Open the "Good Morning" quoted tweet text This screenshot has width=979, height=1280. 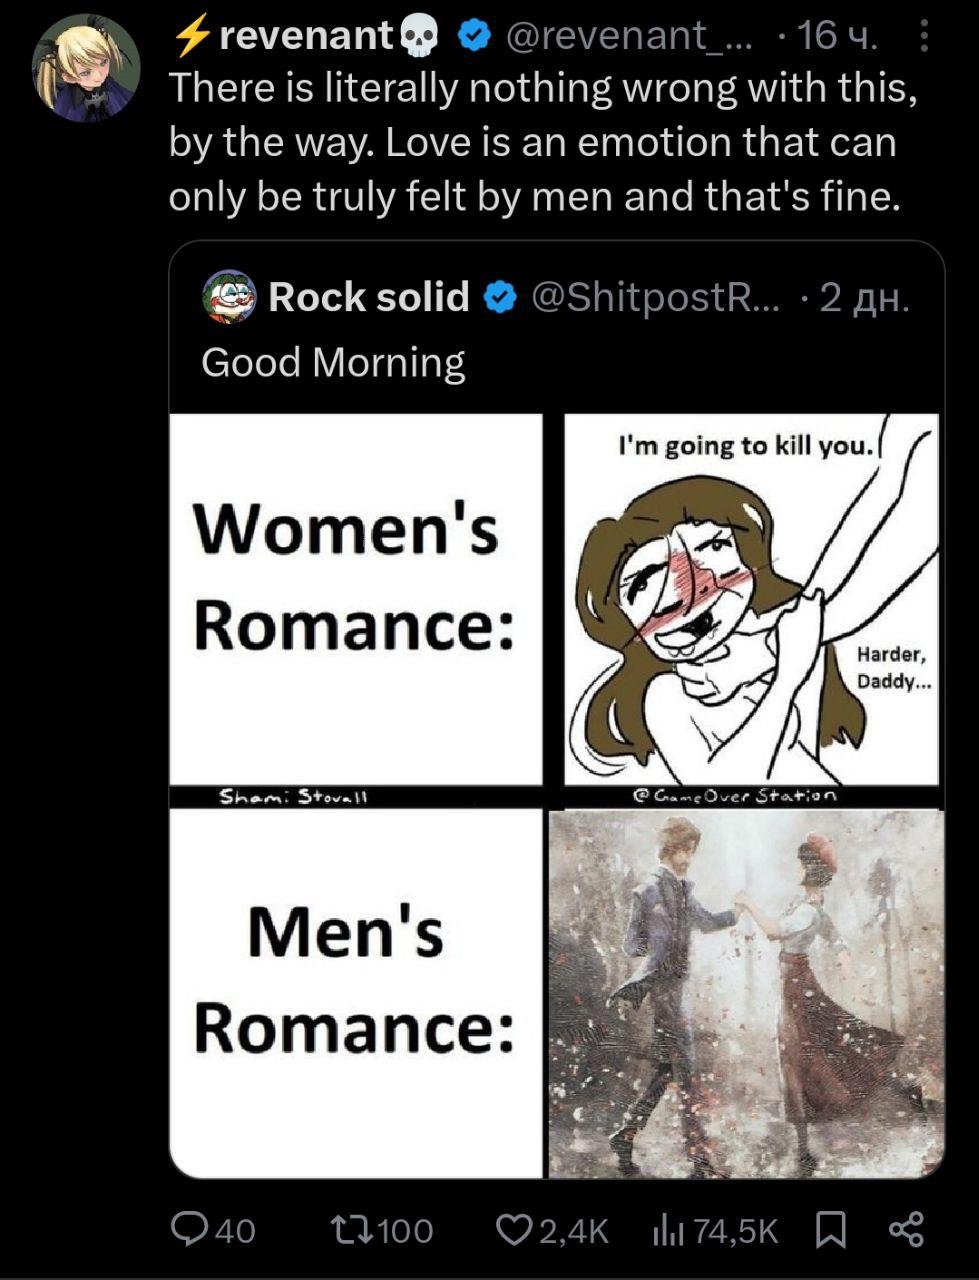pos(333,362)
